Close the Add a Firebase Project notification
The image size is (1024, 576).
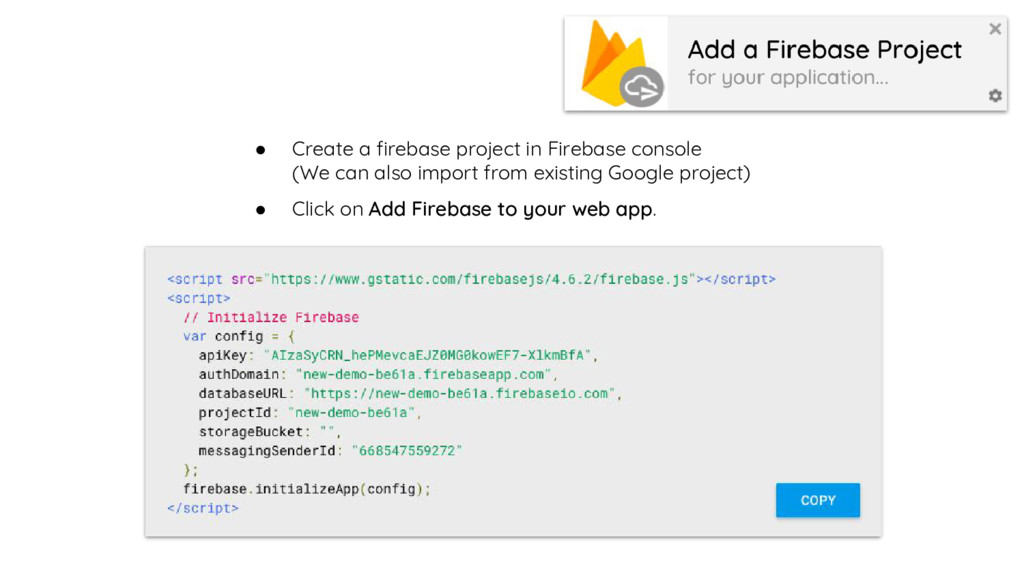pyautogui.click(x=995, y=29)
